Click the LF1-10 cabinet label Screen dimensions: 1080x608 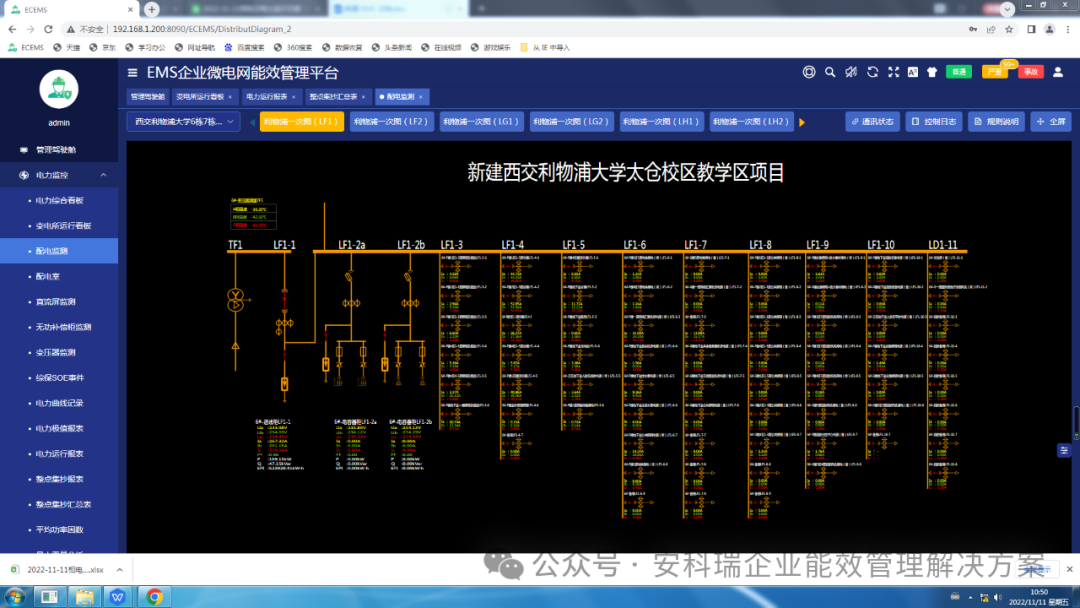point(880,244)
